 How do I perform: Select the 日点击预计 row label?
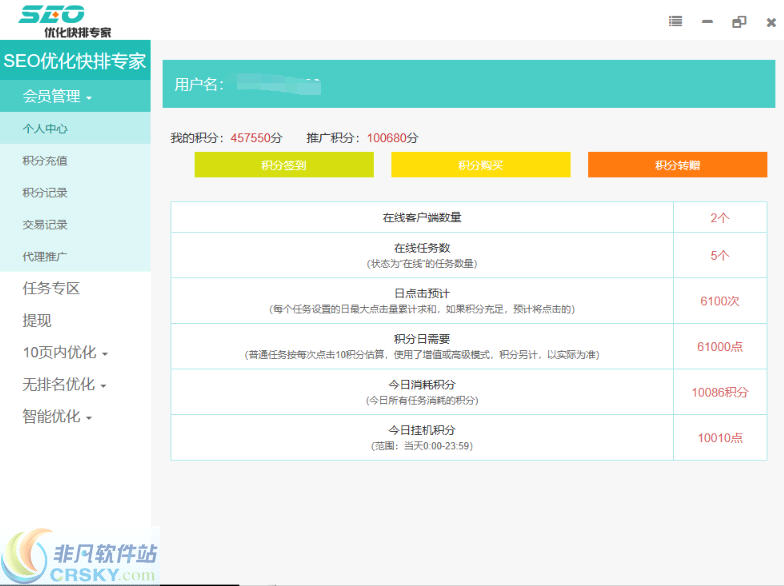pyautogui.click(x=422, y=294)
